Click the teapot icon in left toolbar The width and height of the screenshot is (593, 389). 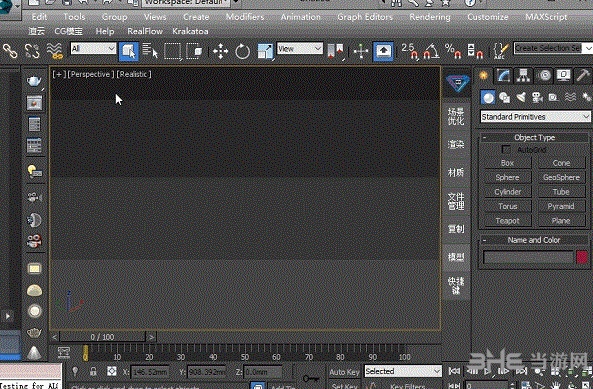[34, 81]
